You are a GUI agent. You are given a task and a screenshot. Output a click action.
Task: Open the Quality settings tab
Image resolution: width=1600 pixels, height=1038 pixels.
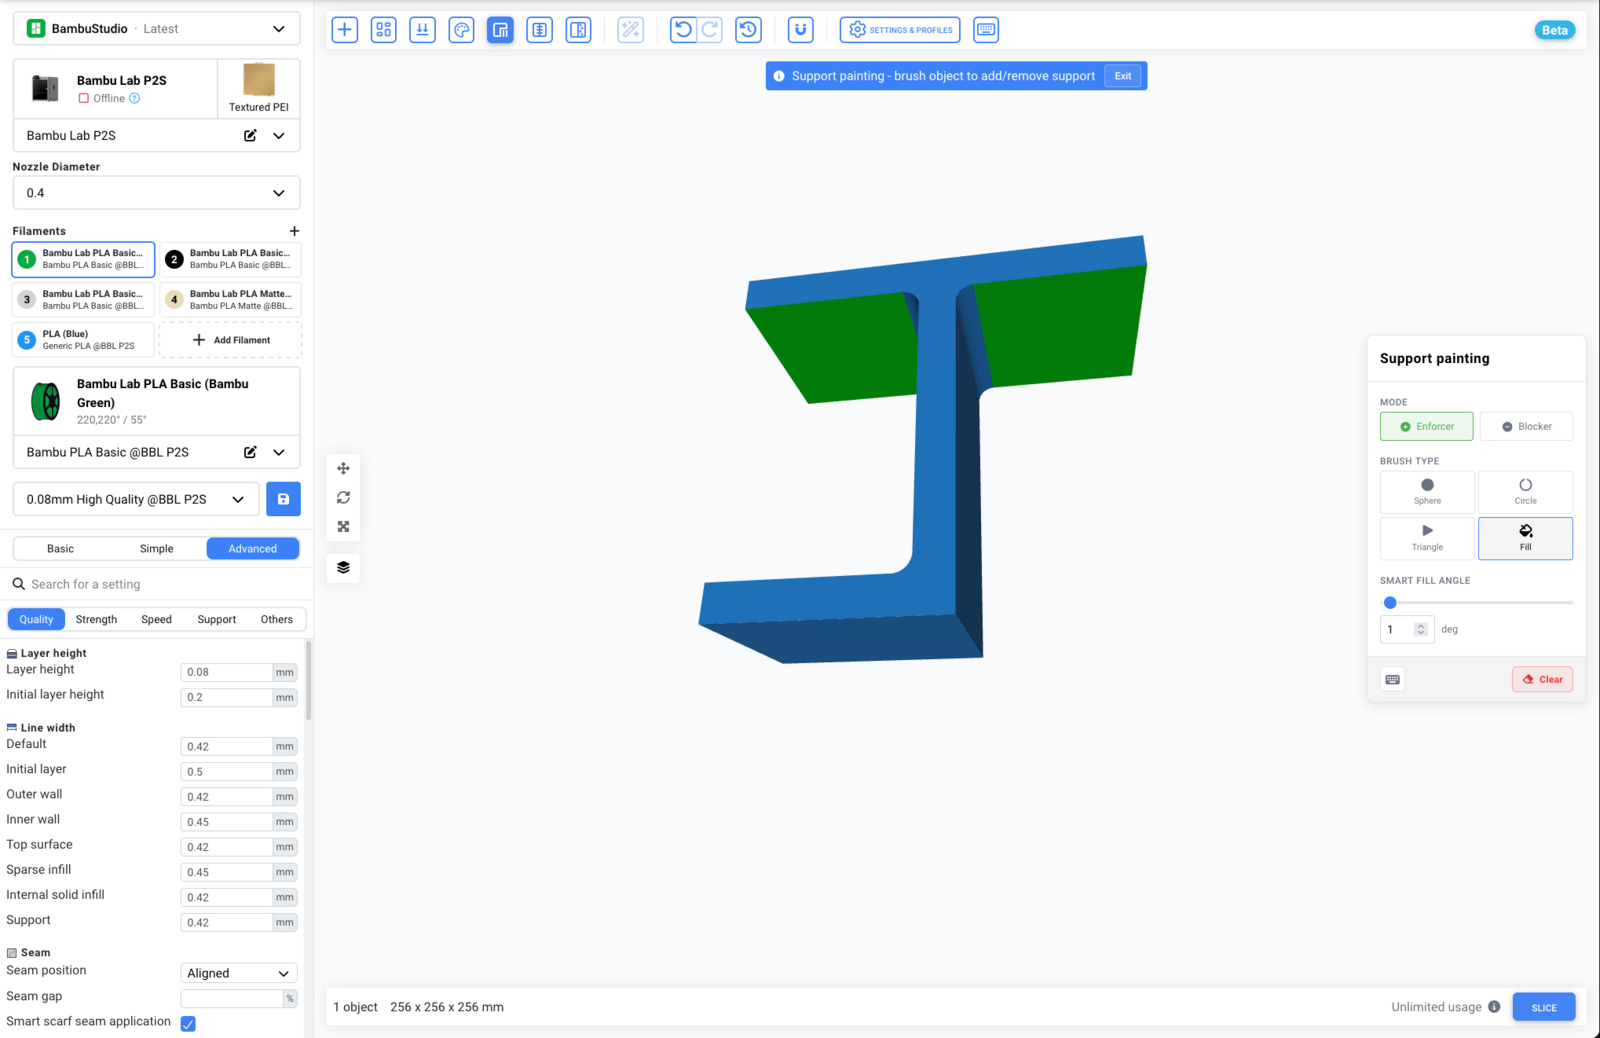(36, 619)
